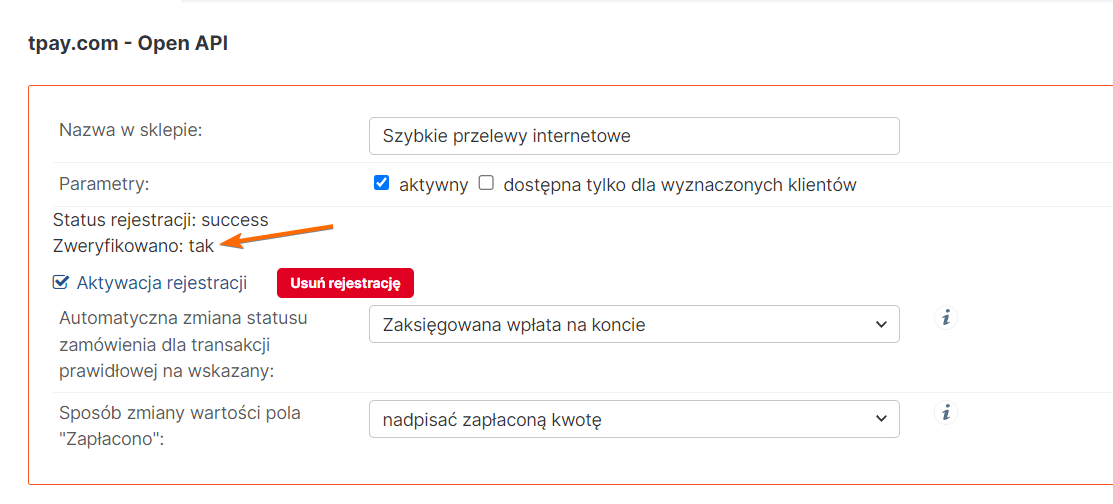Click the "Nazwa w sklepie:" label

(x=131, y=130)
